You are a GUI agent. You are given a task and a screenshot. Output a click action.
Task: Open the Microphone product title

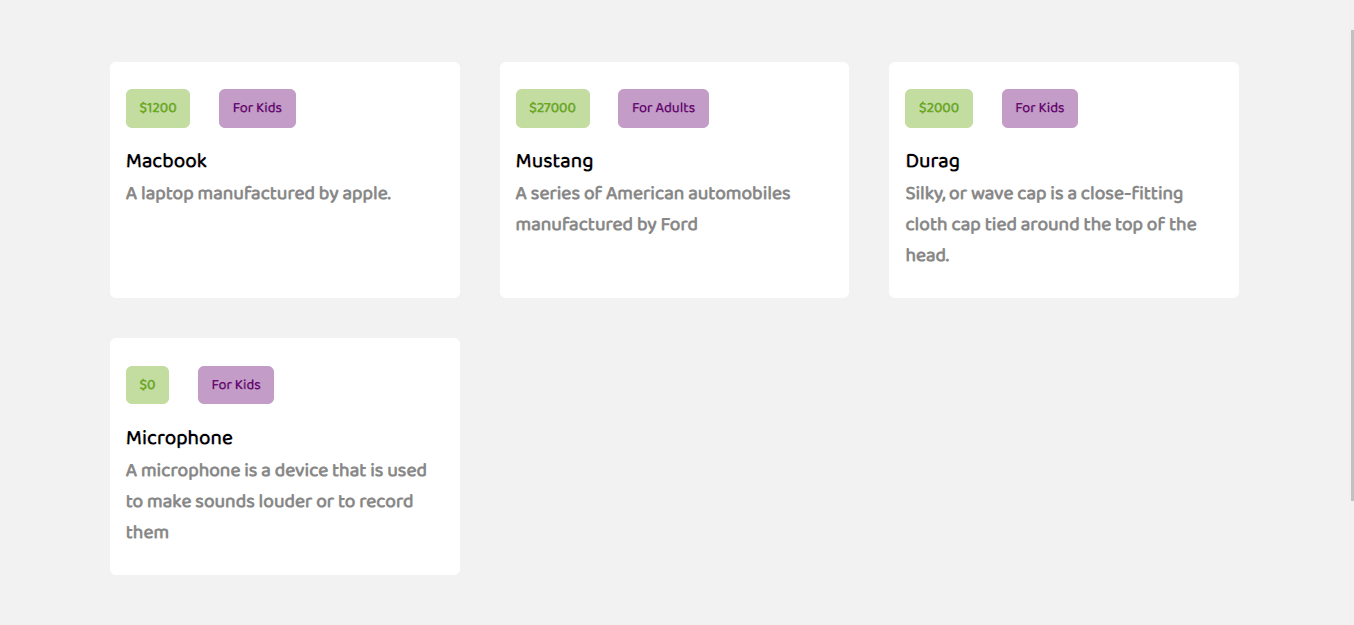coord(179,438)
